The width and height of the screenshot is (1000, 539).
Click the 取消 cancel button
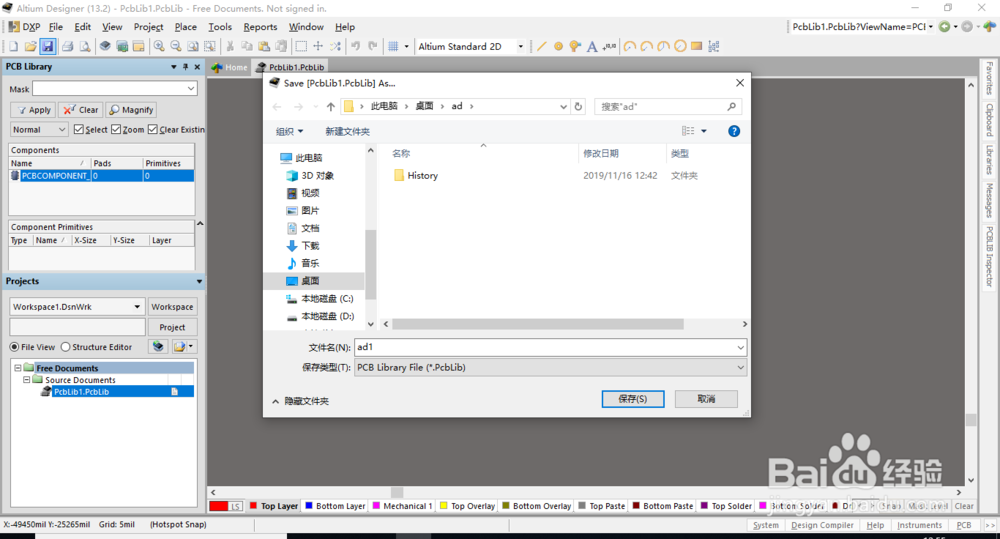(x=706, y=399)
